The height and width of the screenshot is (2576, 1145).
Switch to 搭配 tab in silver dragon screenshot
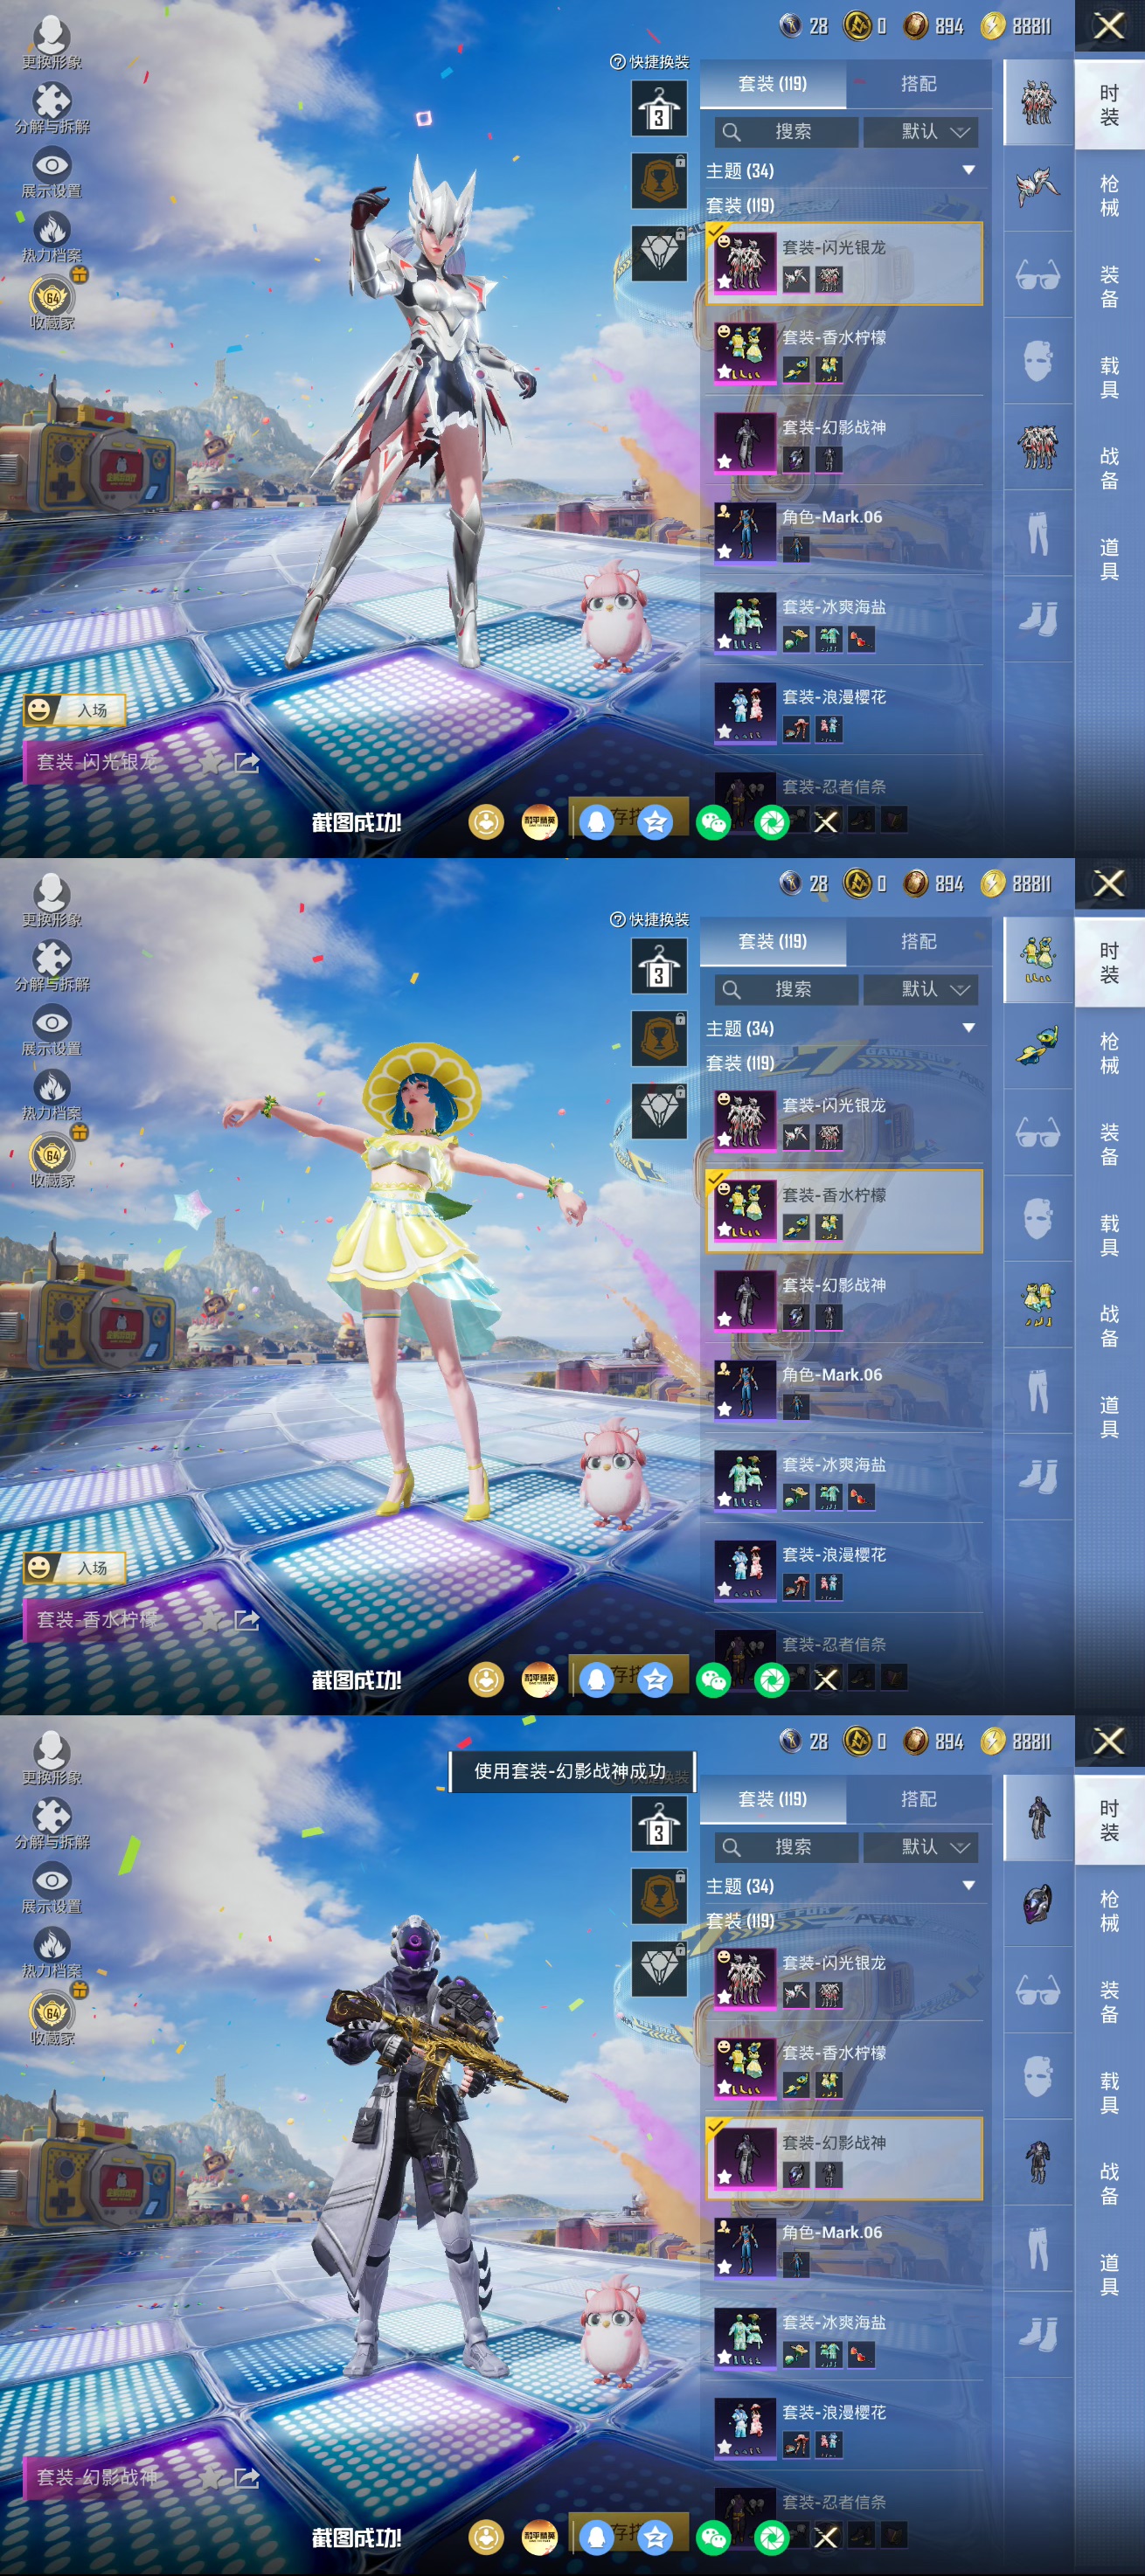tap(918, 84)
